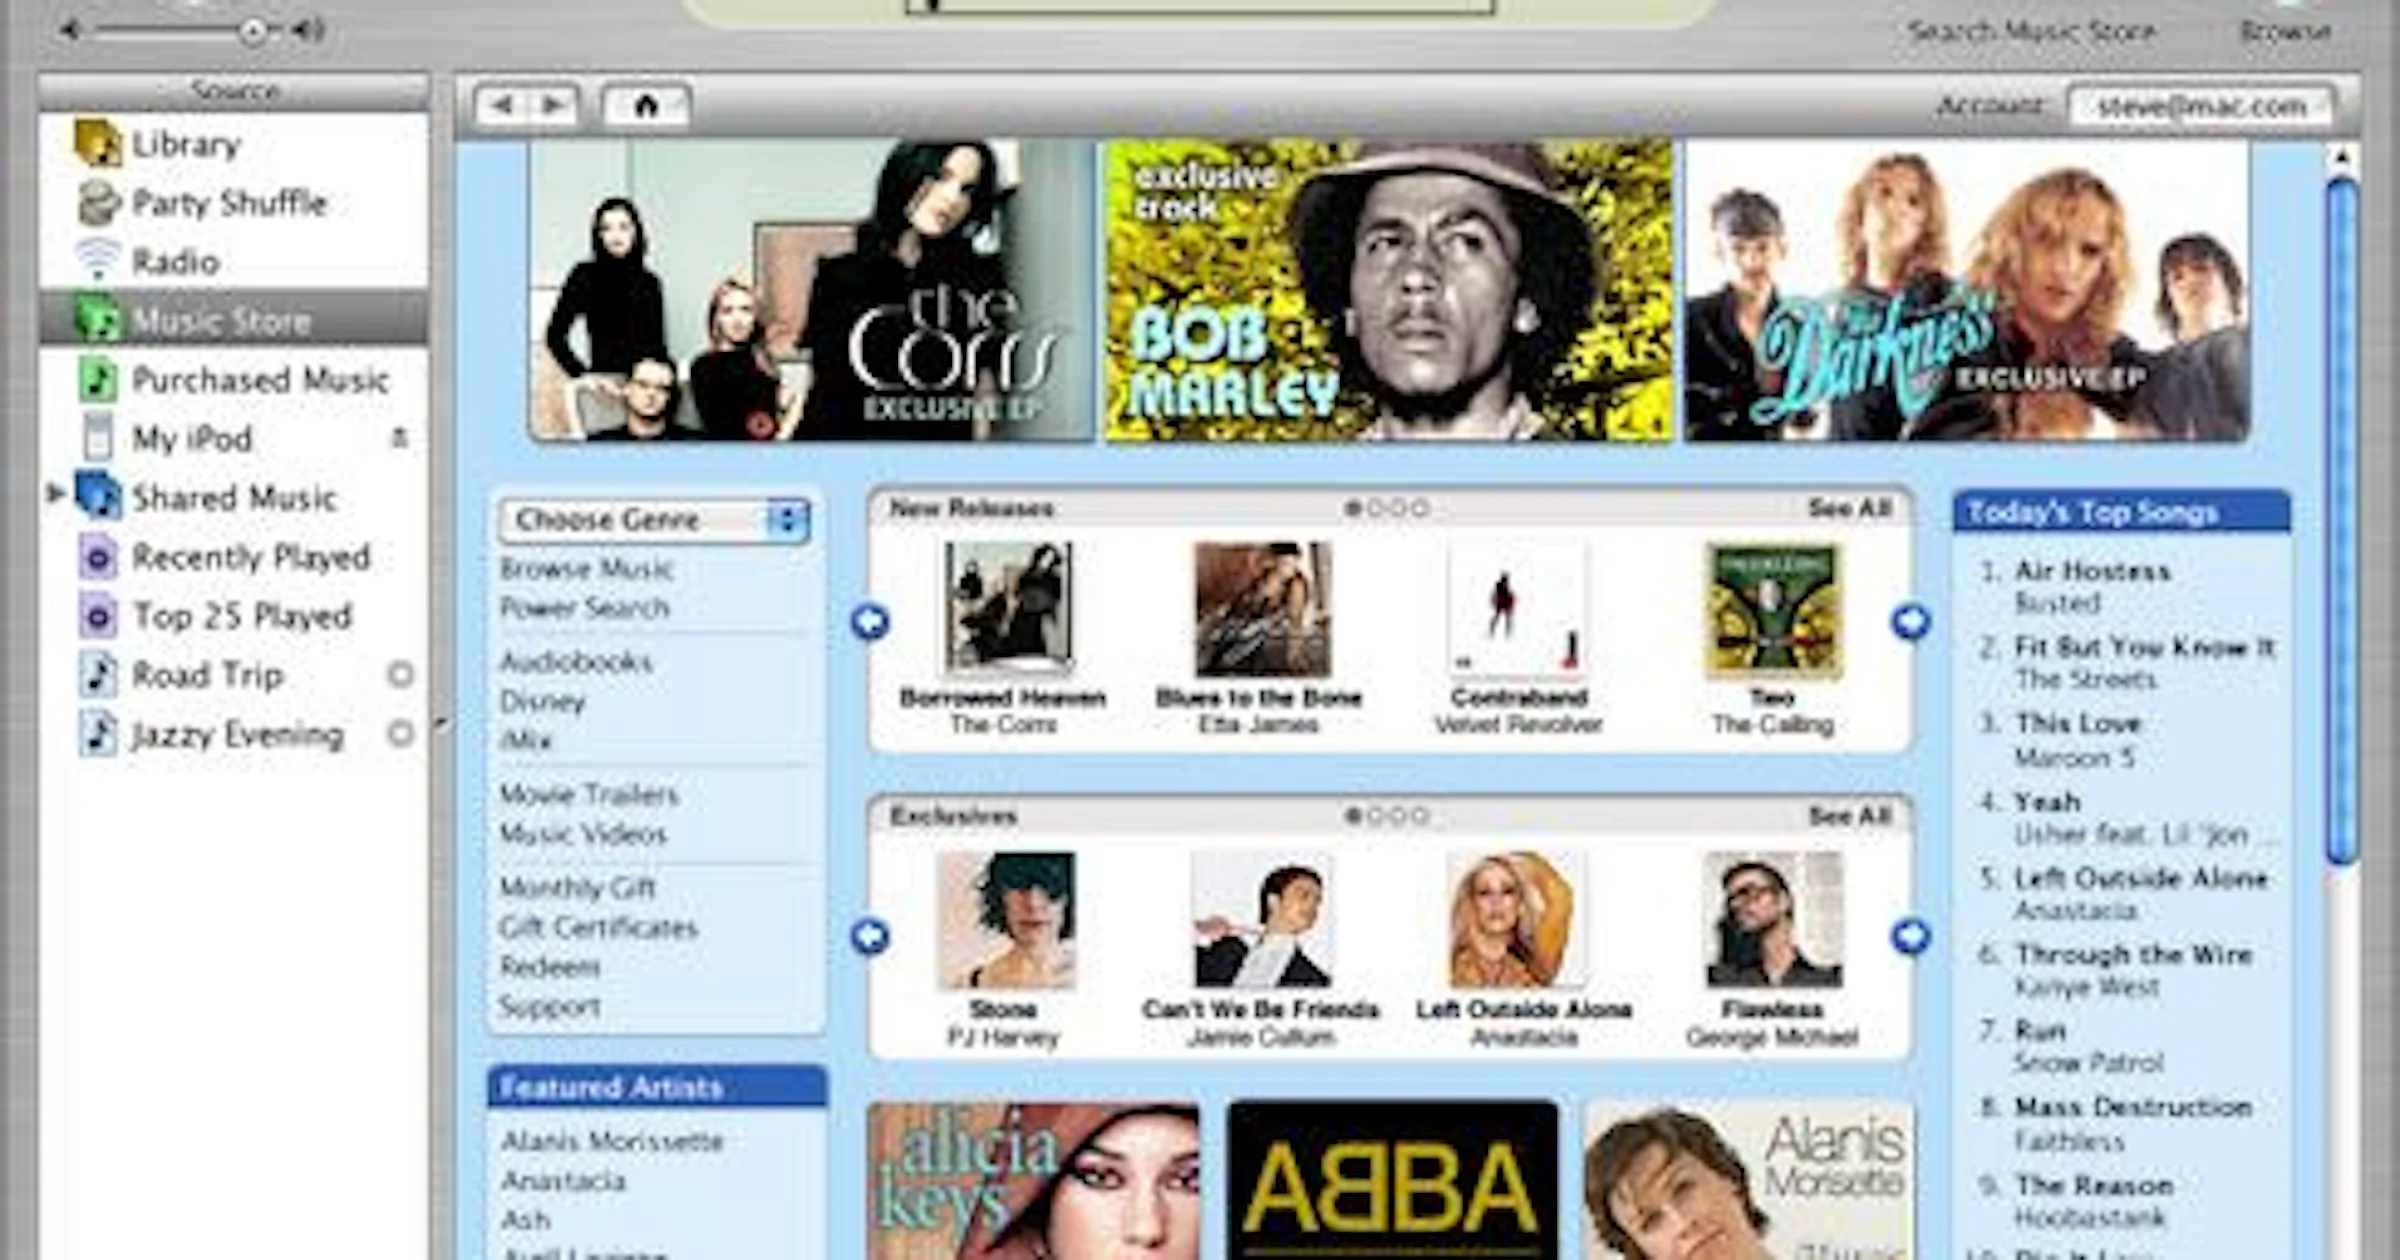The width and height of the screenshot is (2400, 1260).
Task: Select the first page dot in Exclusives
Action: tap(1353, 816)
